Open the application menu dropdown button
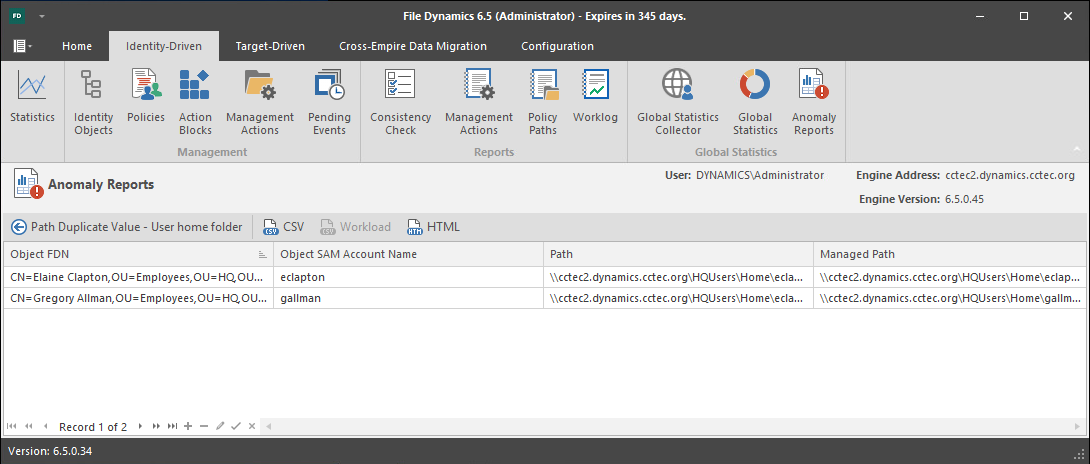The height and width of the screenshot is (464, 1090). pyautogui.click(x=23, y=46)
